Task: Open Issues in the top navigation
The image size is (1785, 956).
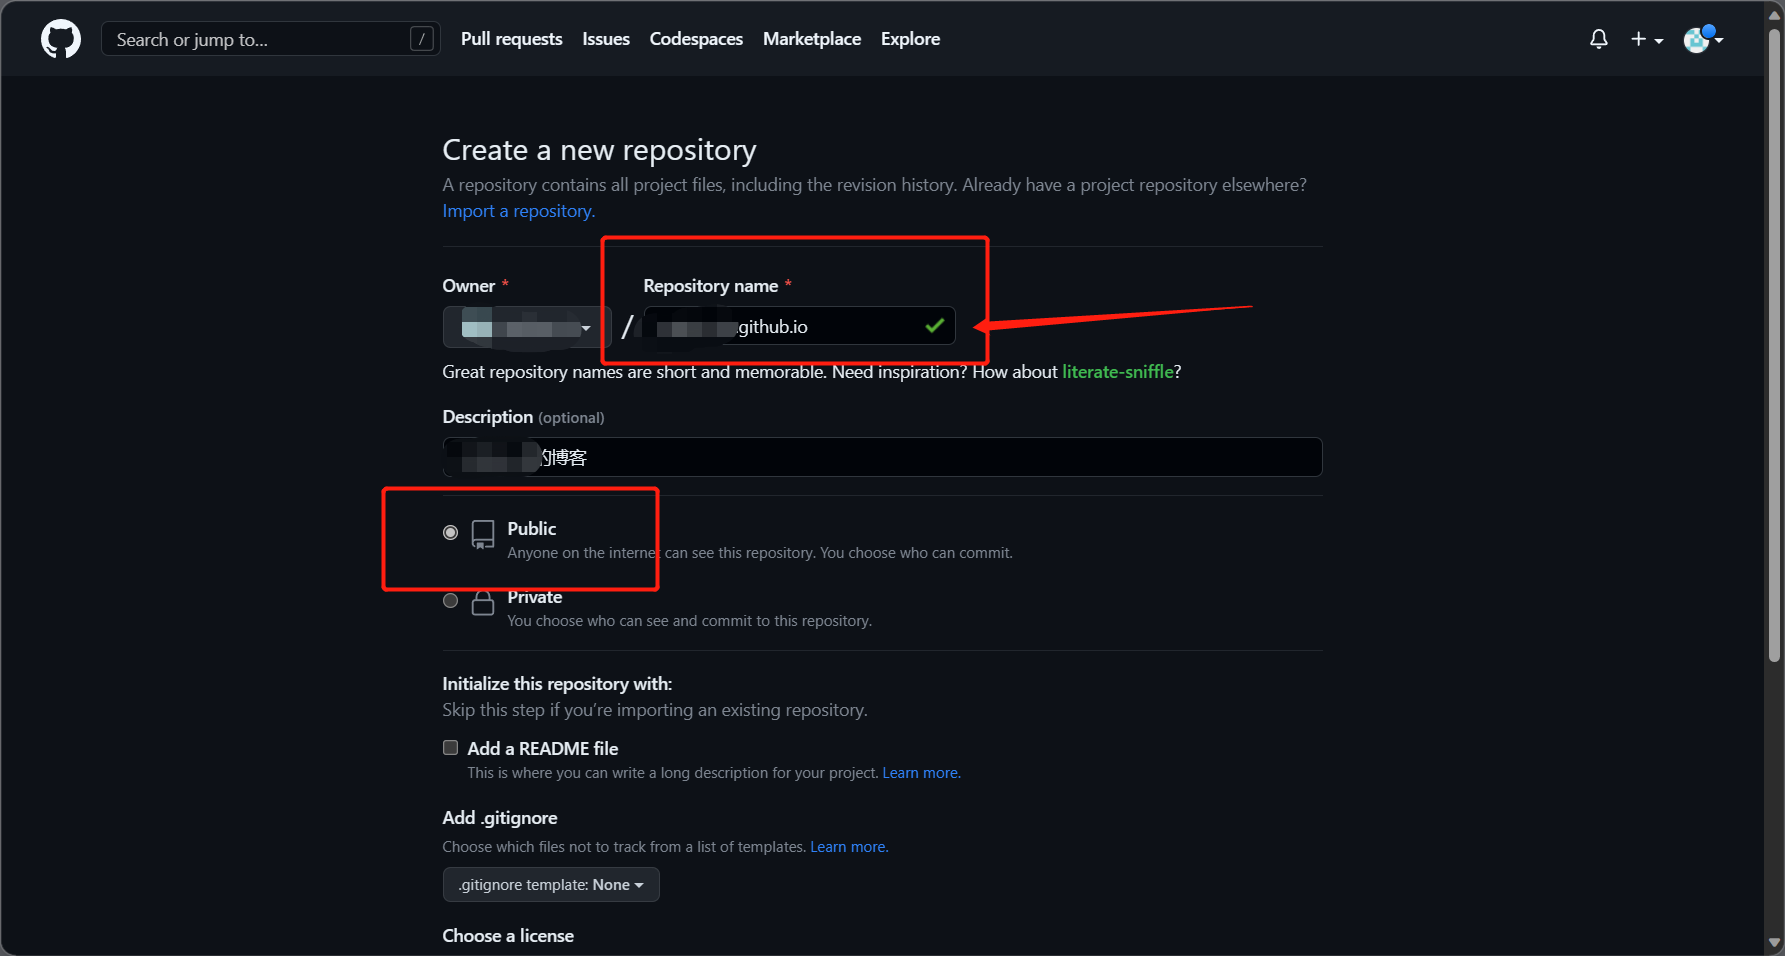Action: coord(606,39)
